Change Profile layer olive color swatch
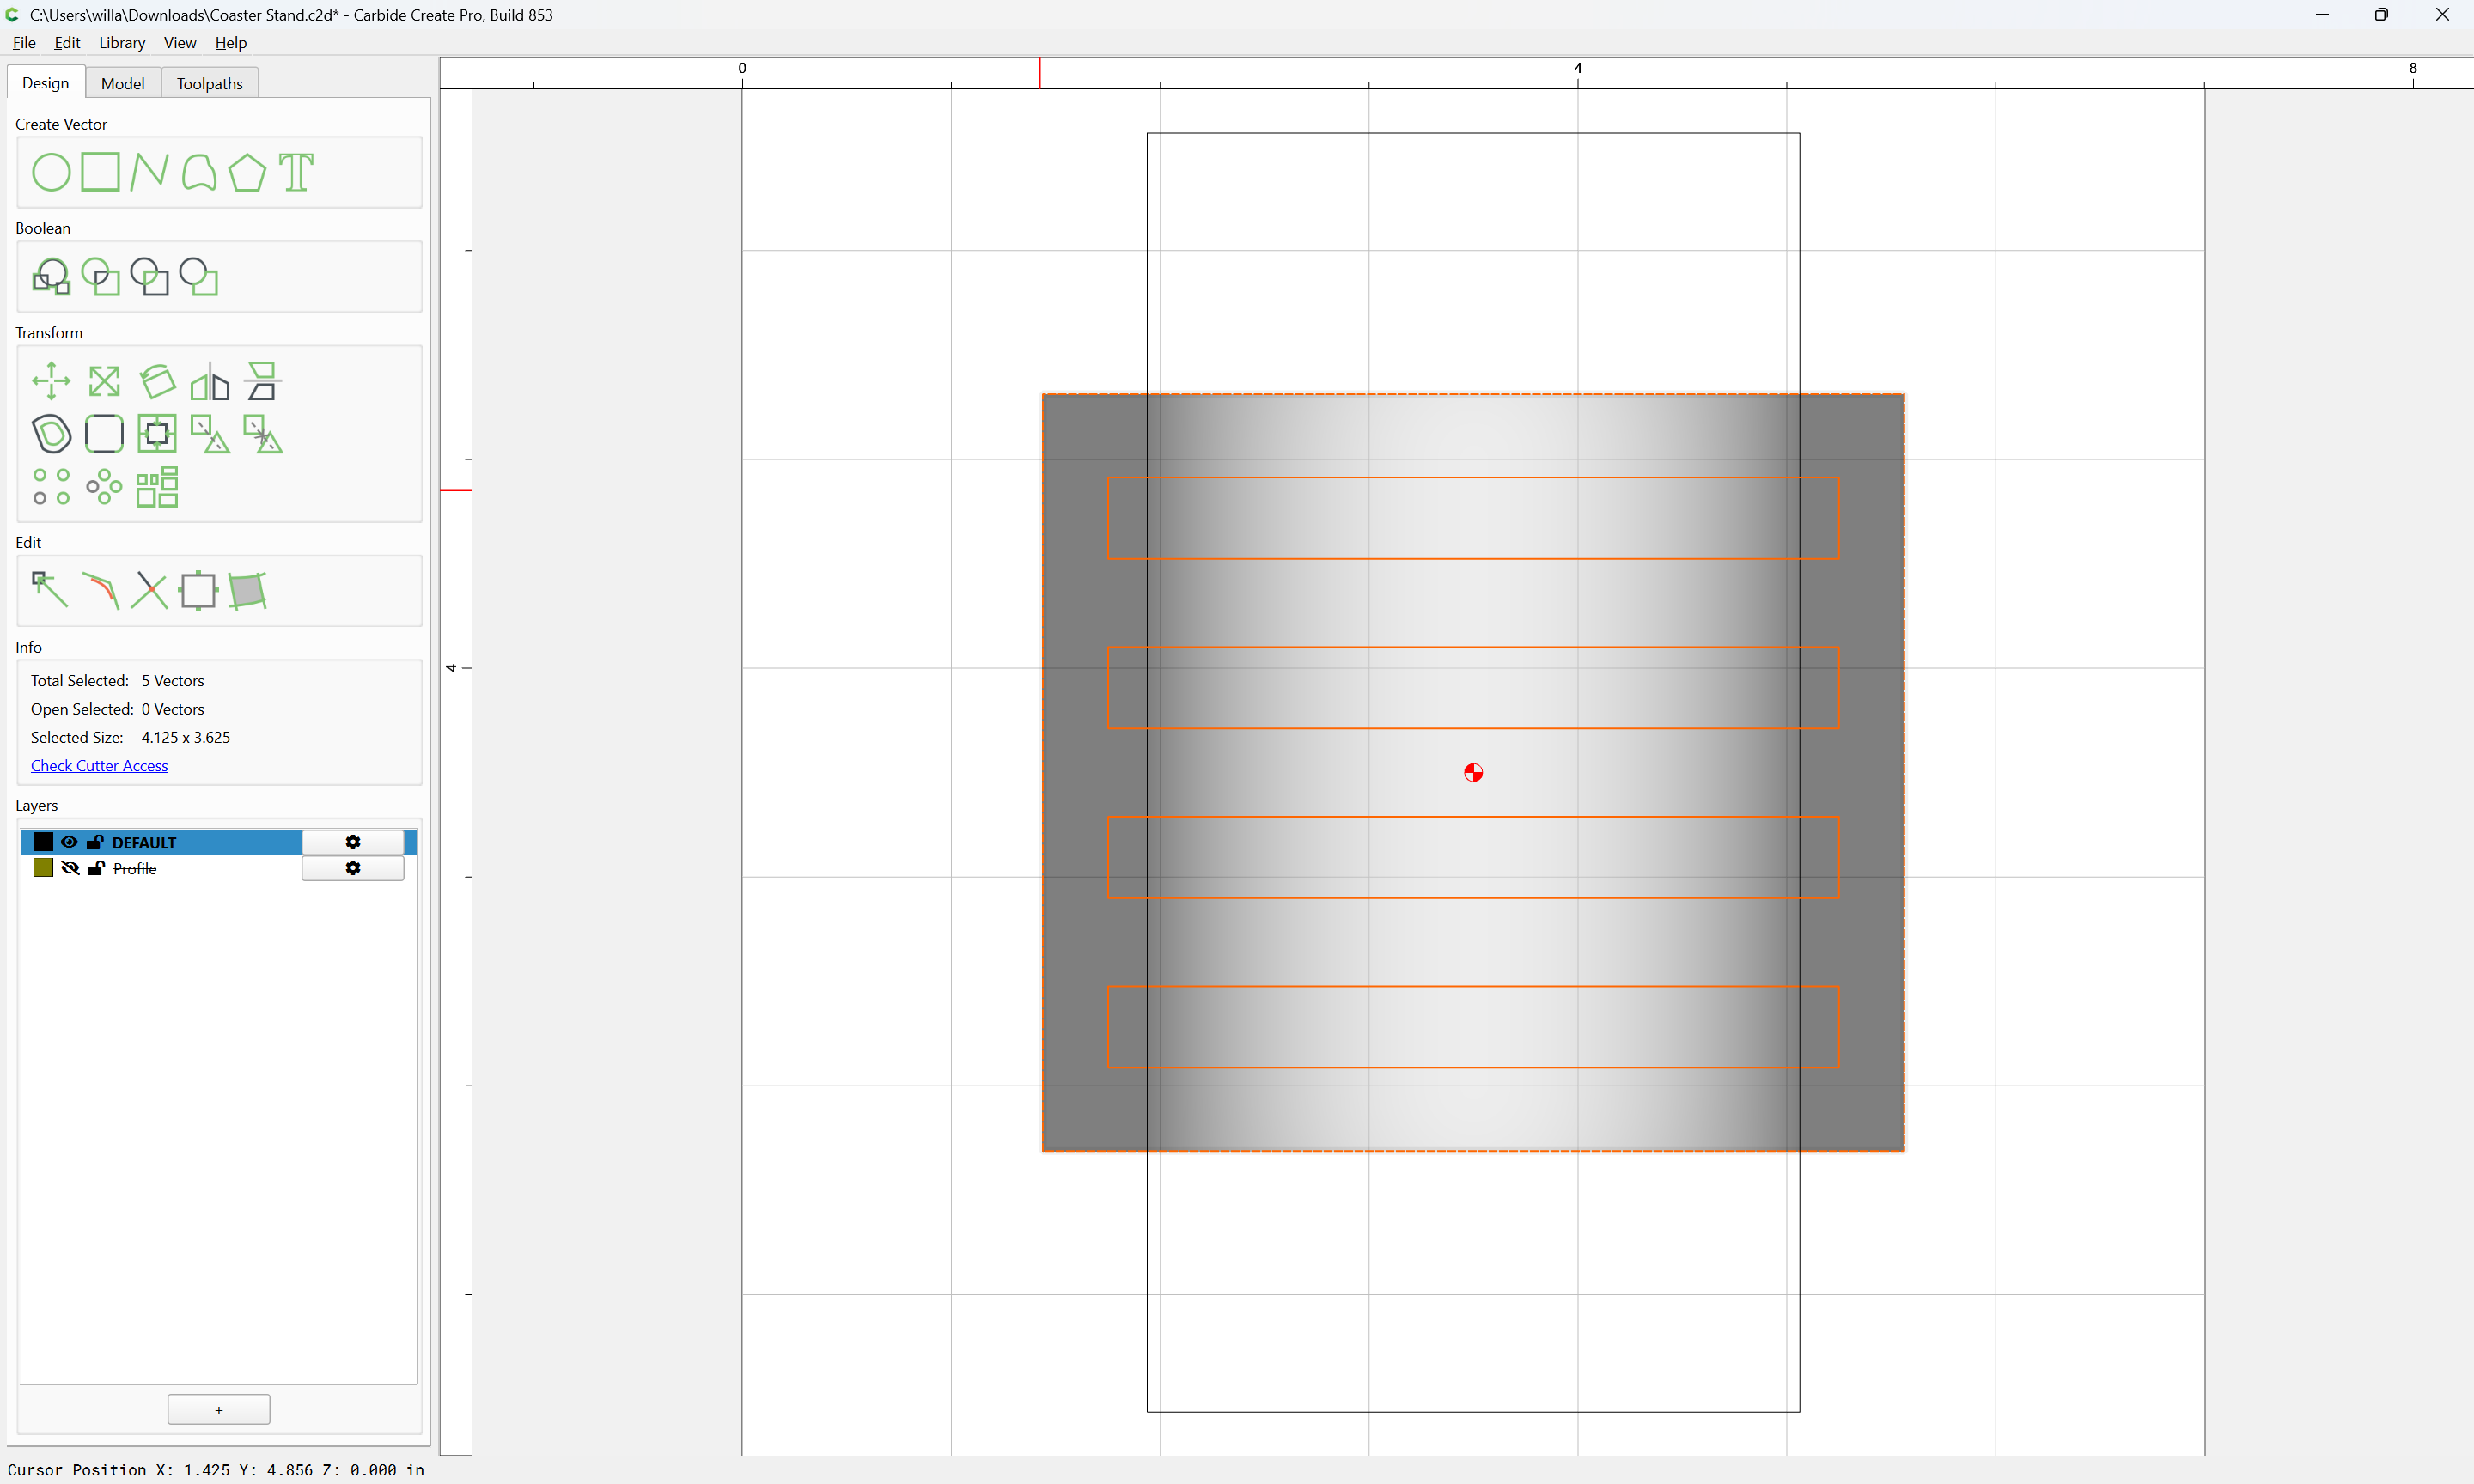This screenshot has width=2474, height=1484. pyautogui.click(x=43, y=868)
